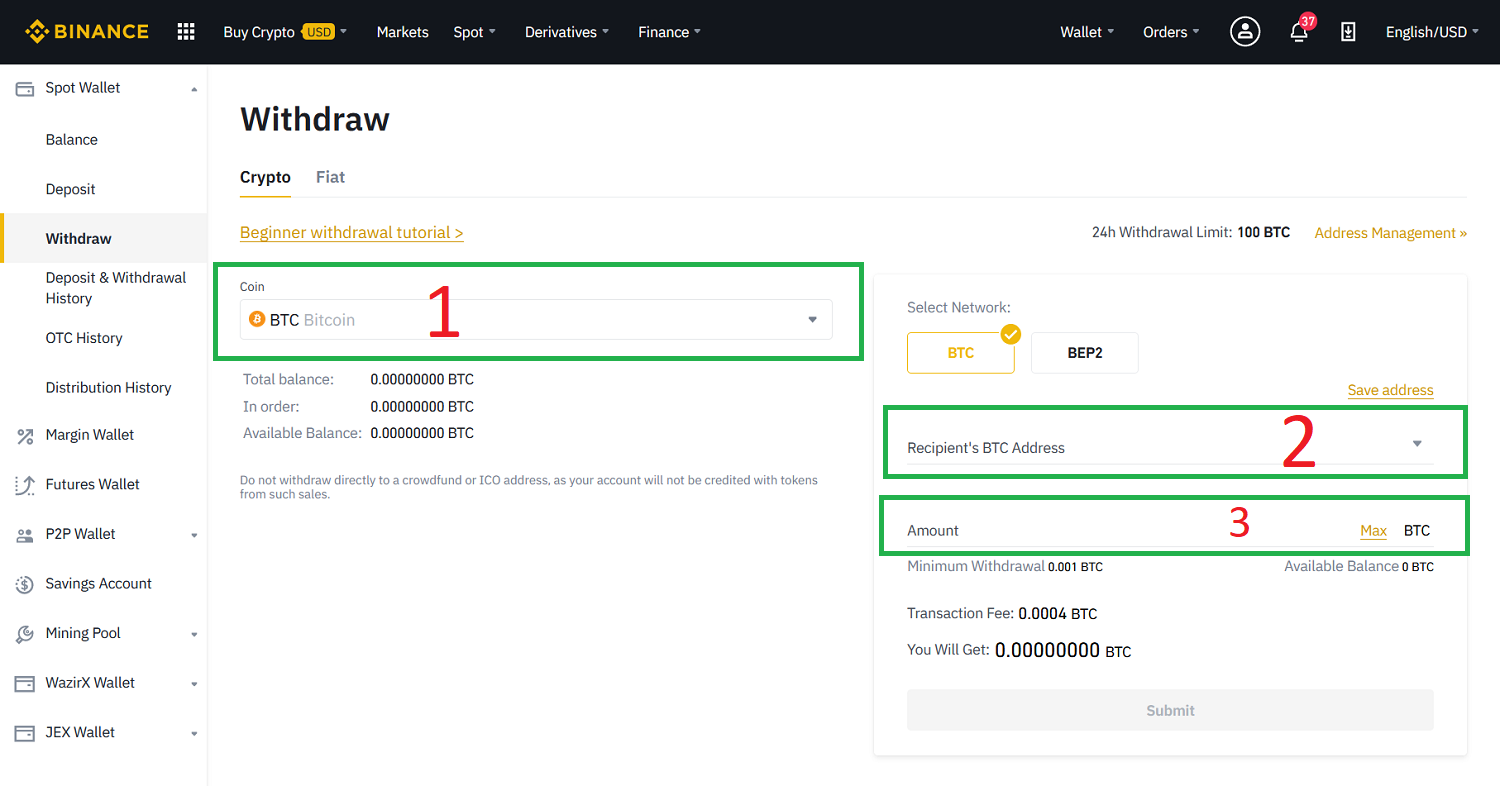The width and height of the screenshot is (1500, 786).
Task: Go to Markets page
Action: click(x=402, y=32)
